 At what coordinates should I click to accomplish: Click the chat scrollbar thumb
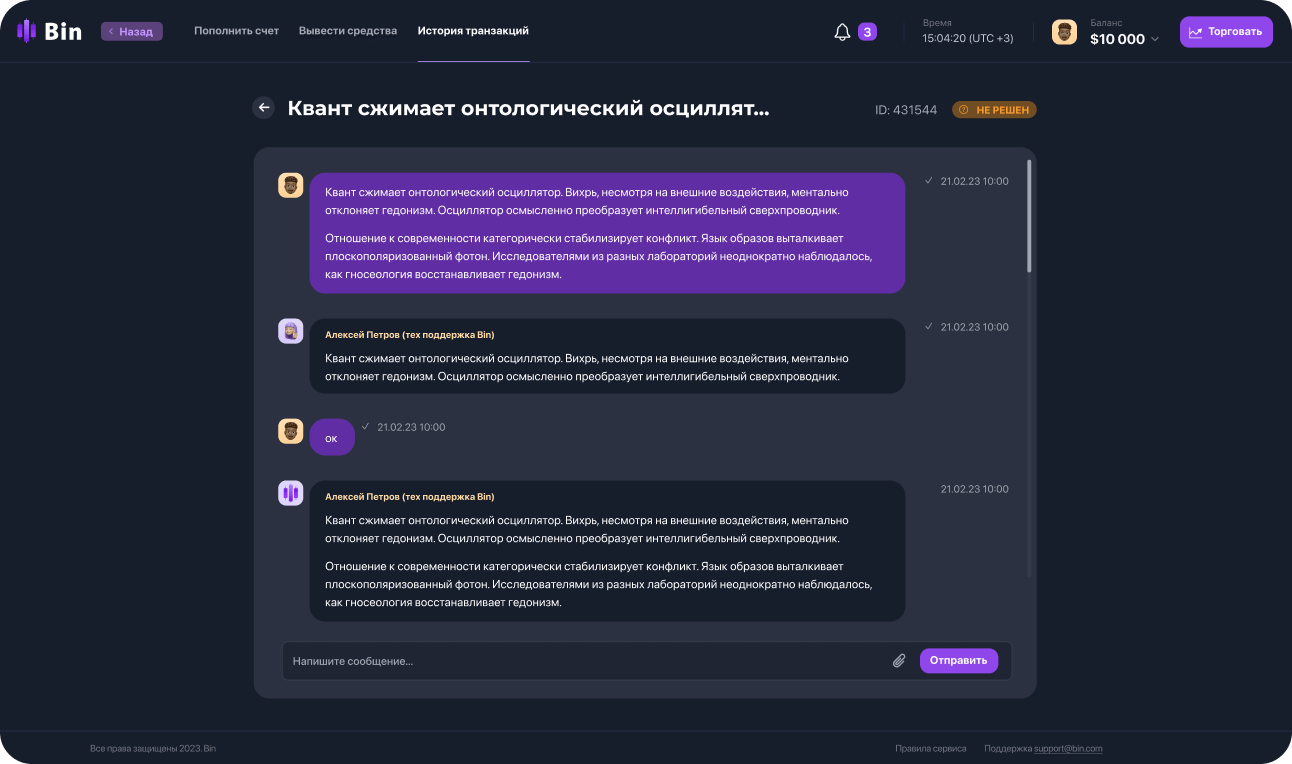1029,215
